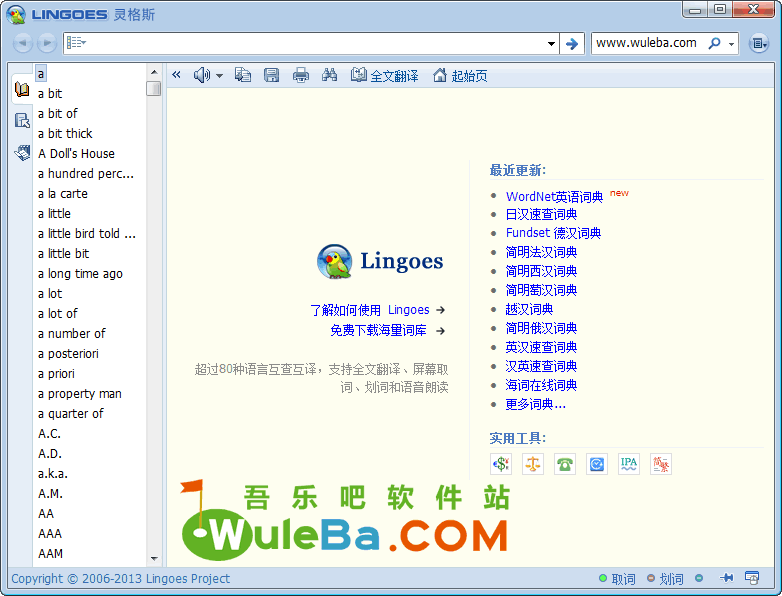Open the 了解如何使用 Lingoes link
Screen dimensions: 782x596
[x=370, y=310]
